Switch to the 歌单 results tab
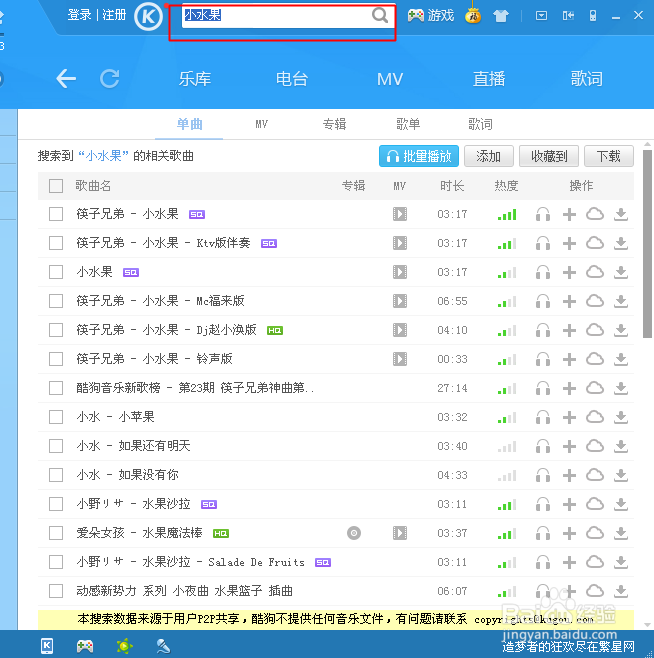The image size is (654, 658). (408, 124)
